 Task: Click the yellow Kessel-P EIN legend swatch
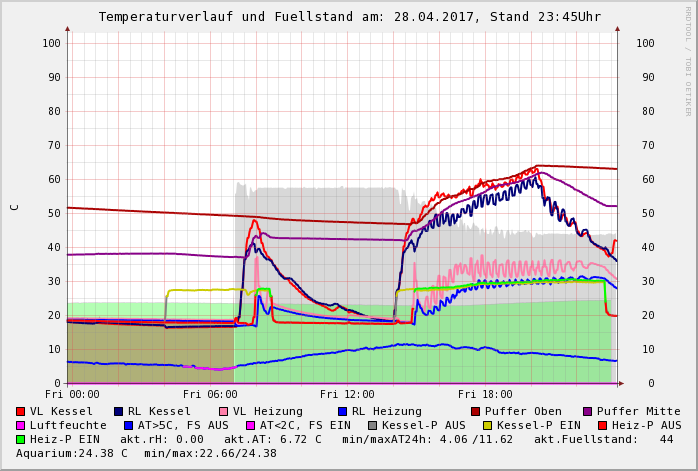(x=490, y=425)
